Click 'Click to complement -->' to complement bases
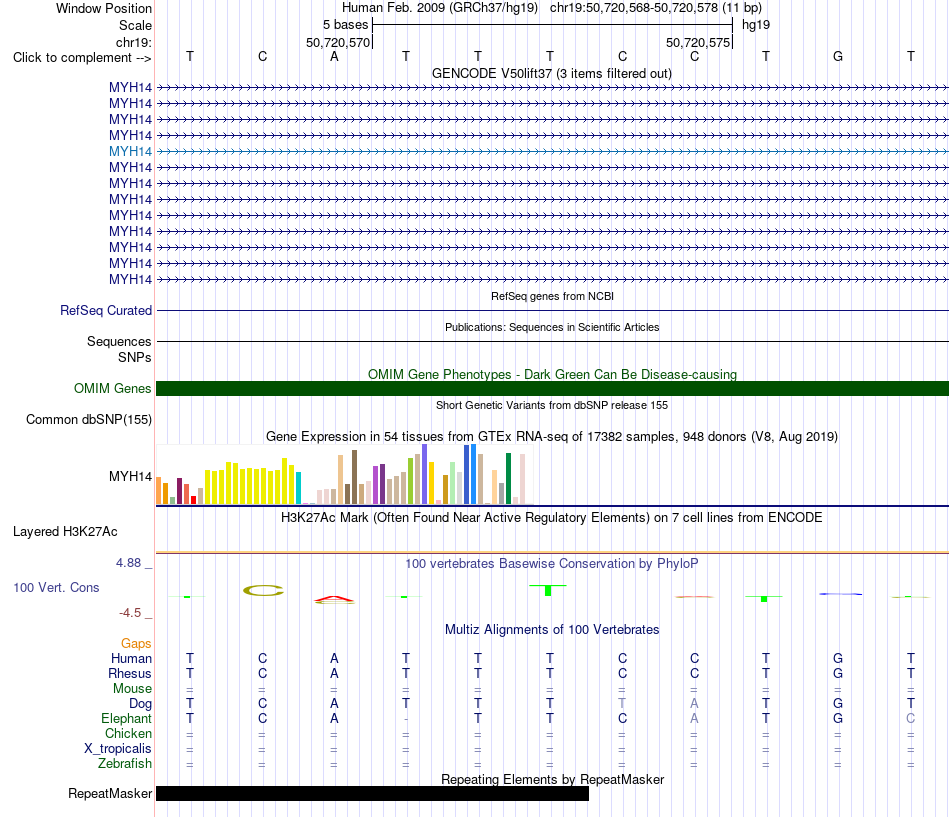This screenshot has height=817, width=950. tap(82, 58)
